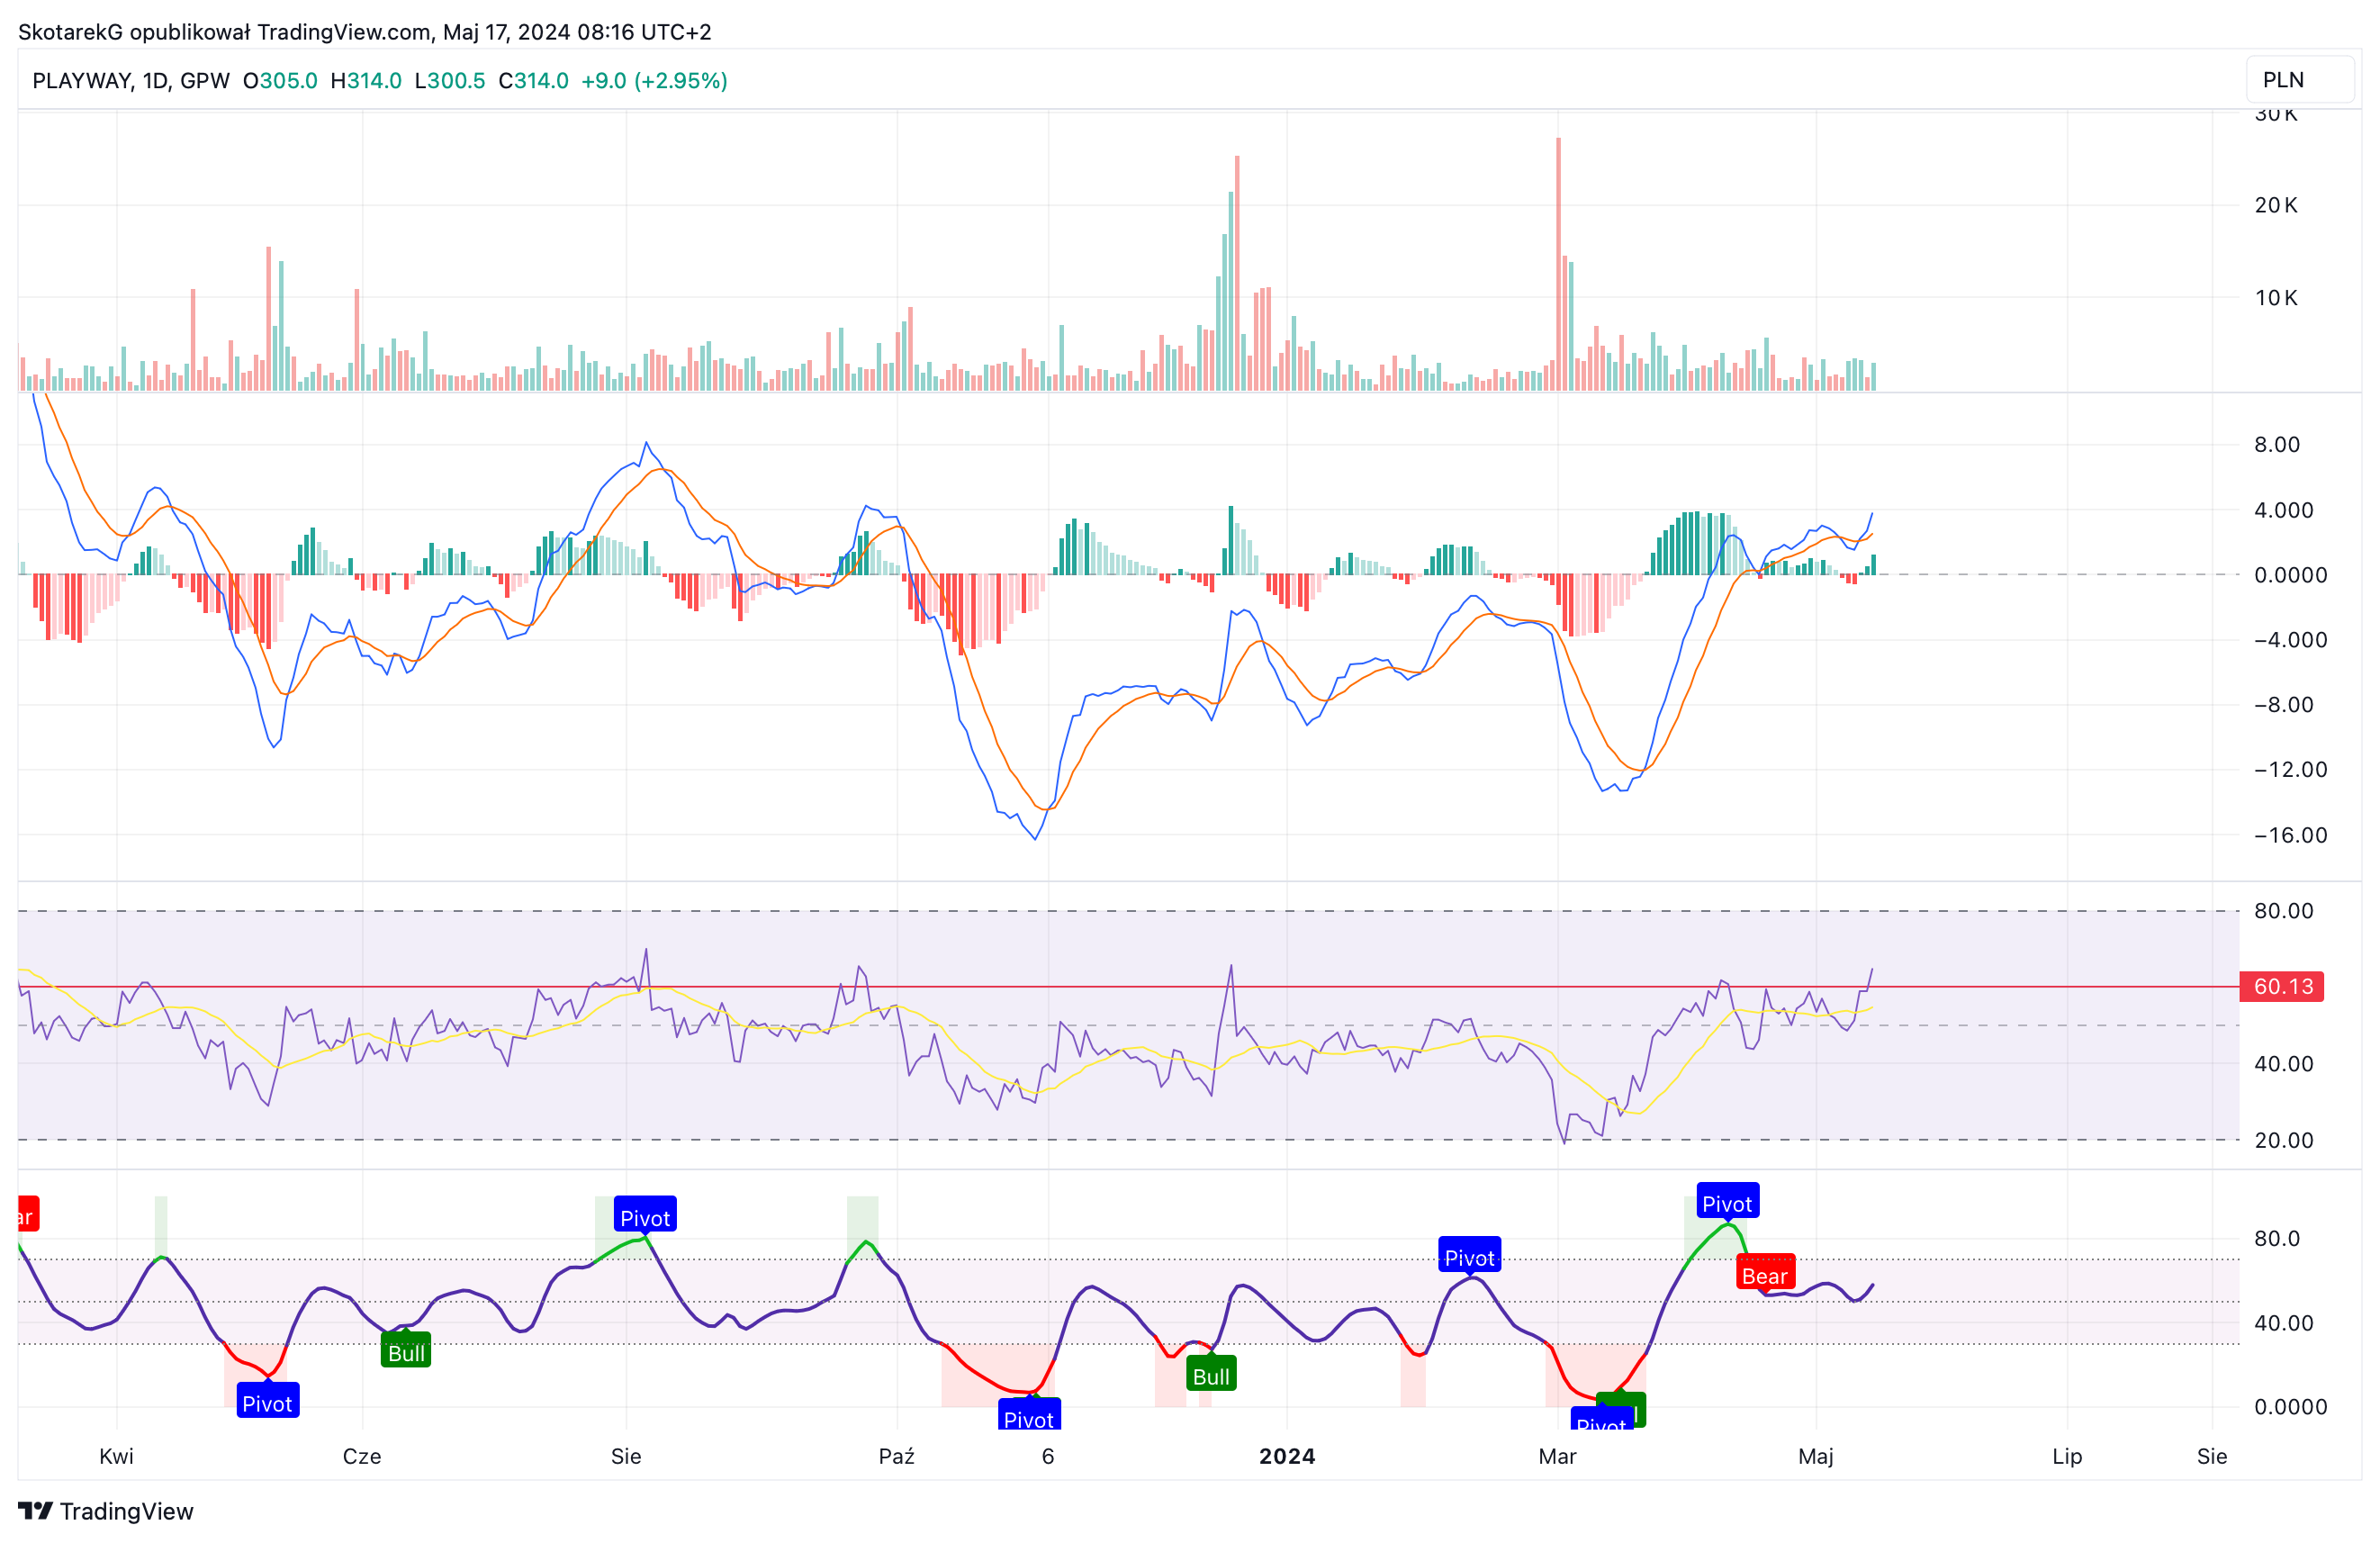This screenshot has width=2380, height=1543.
Task: Click the Paź month label
Action: pos(897,1455)
